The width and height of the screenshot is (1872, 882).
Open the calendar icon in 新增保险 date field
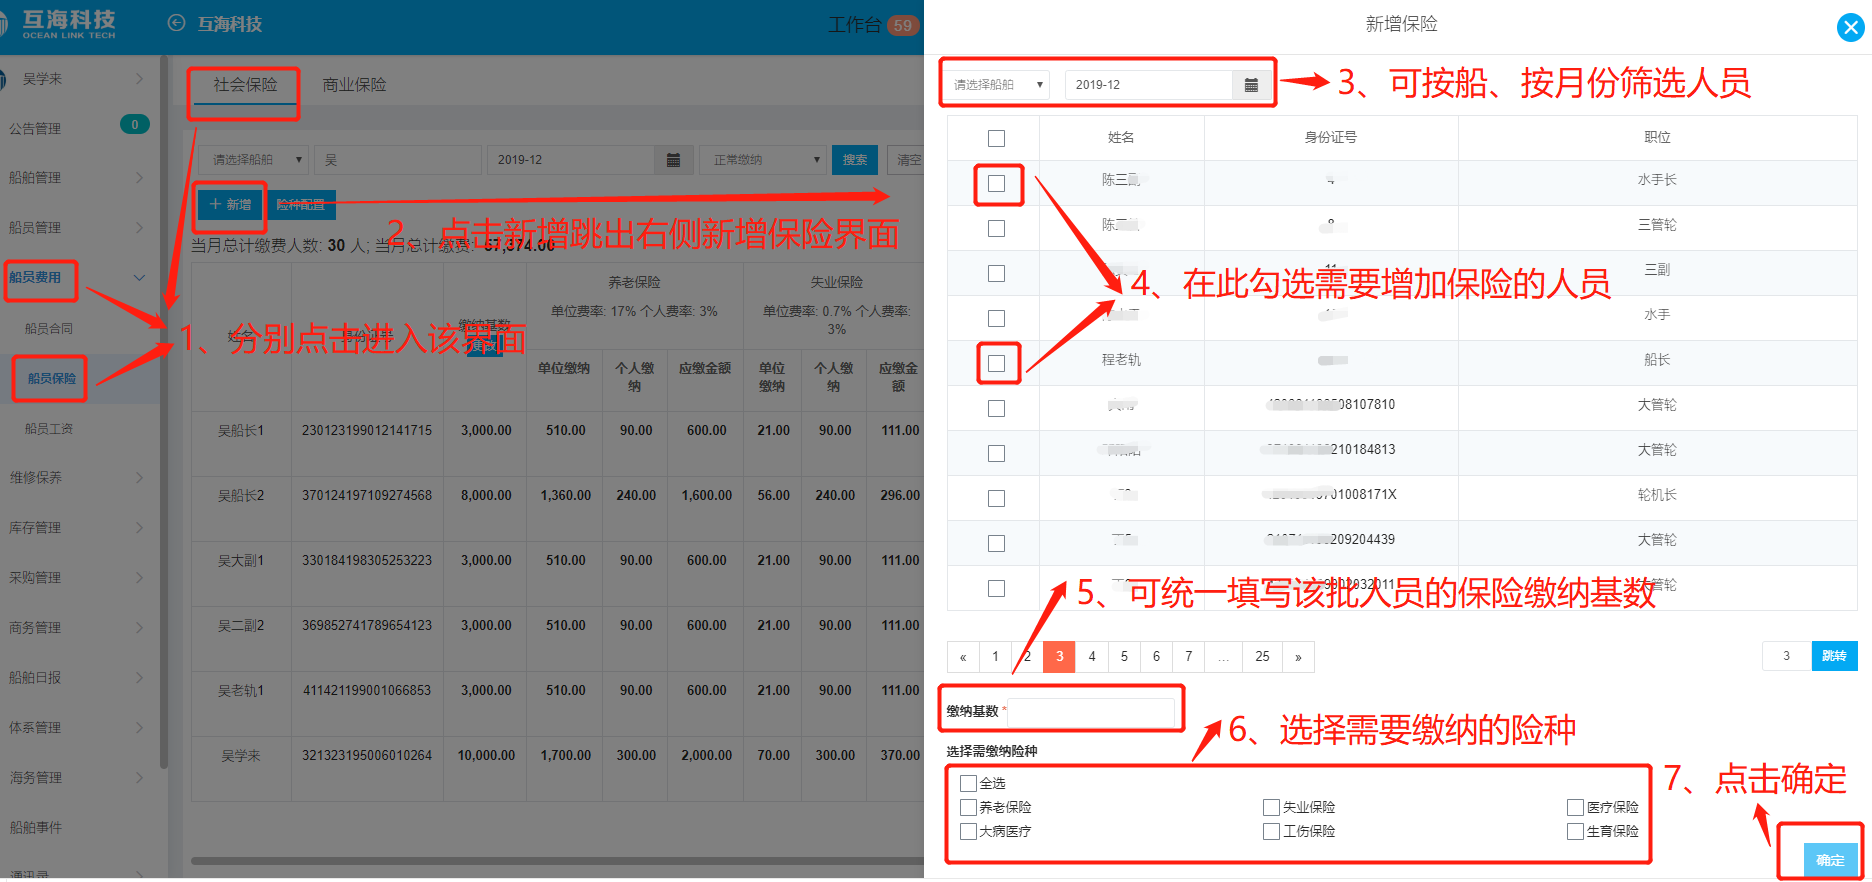tap(1251, 85)
